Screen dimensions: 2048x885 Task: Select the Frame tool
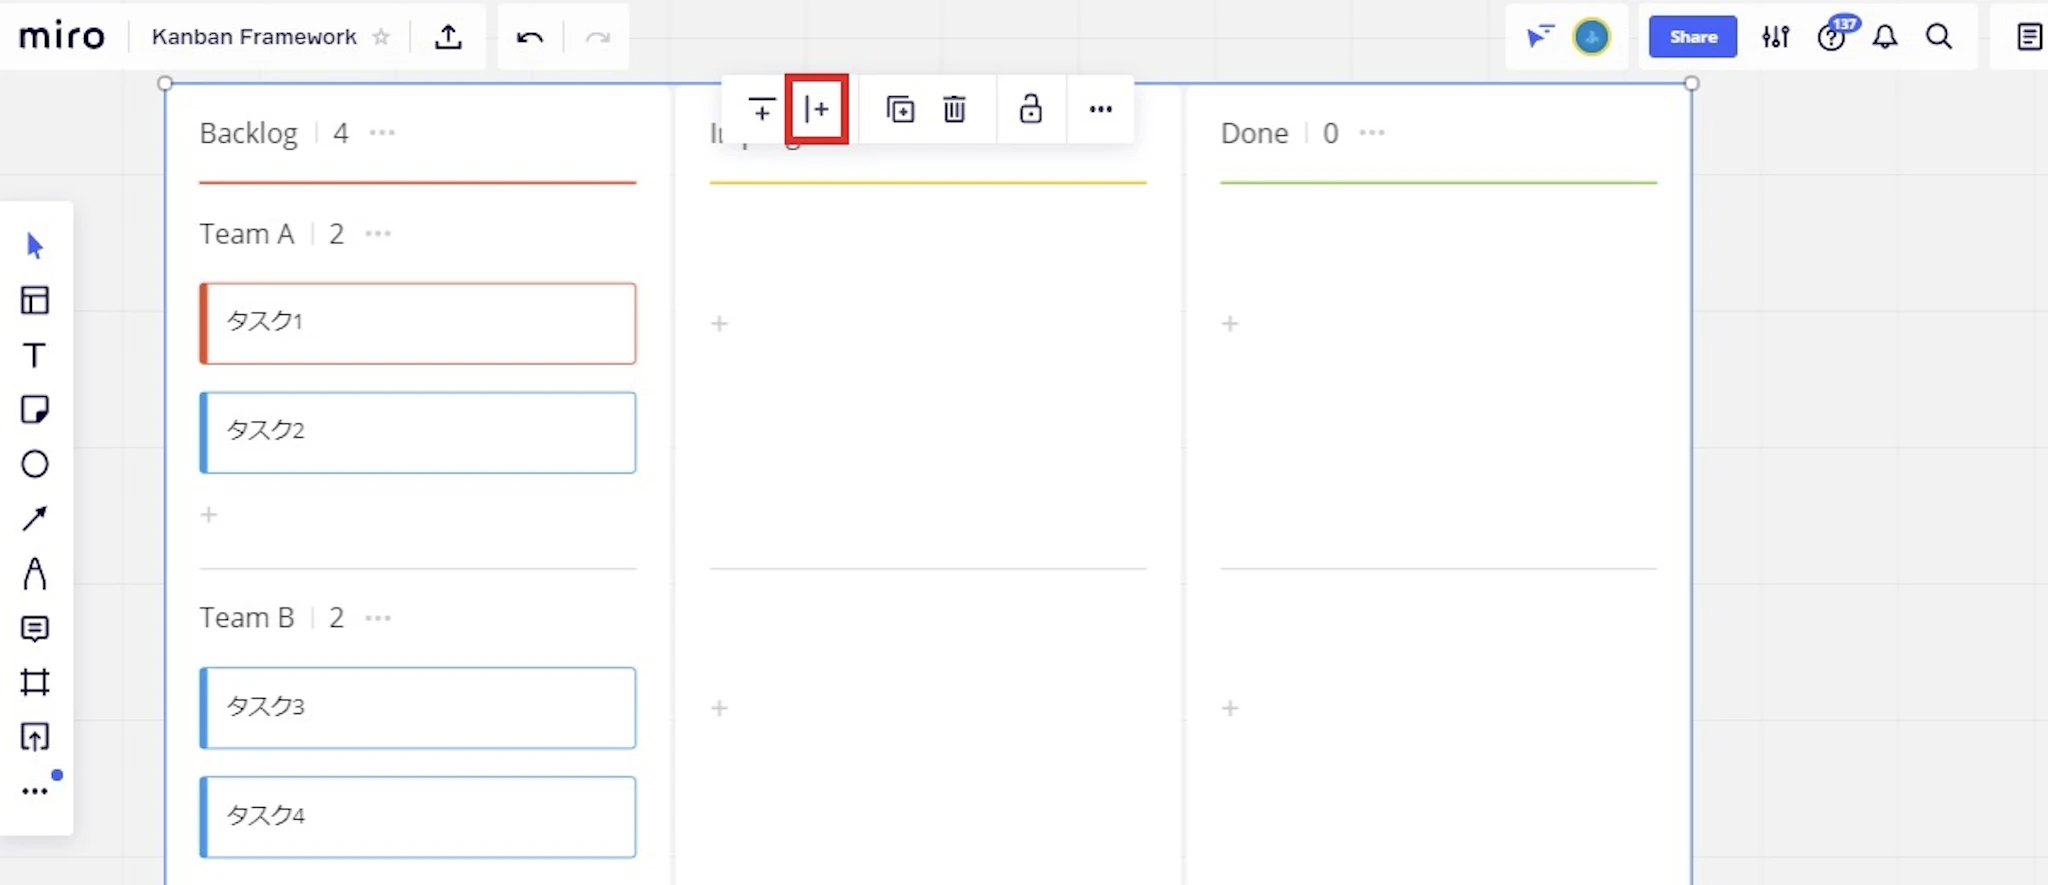pyautogui.click(x=35, y=682)
